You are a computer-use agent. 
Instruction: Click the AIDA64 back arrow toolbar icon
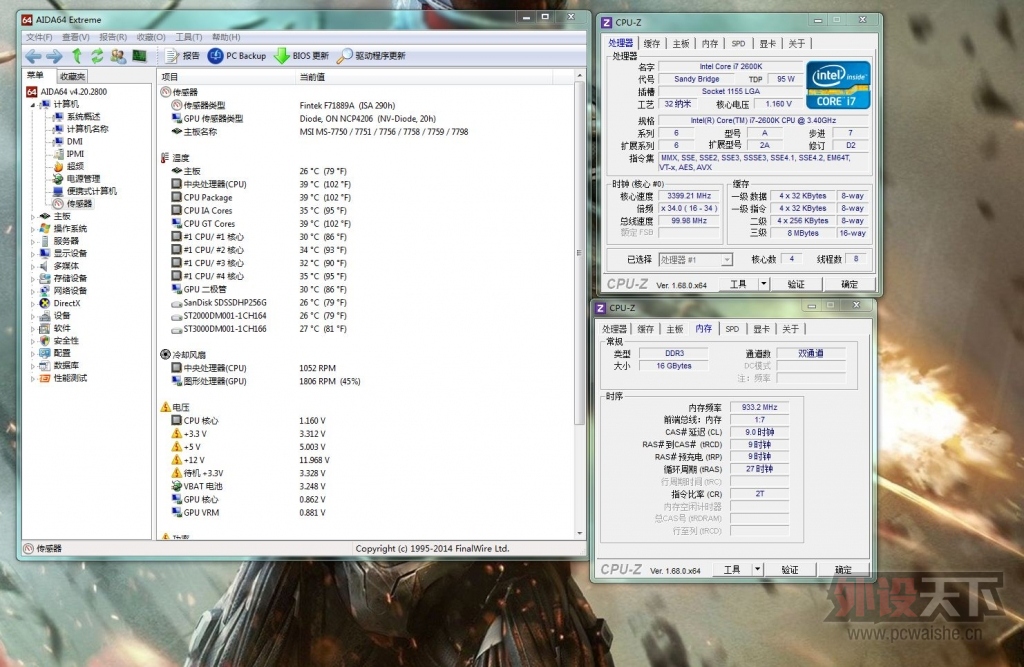[33, 56]
